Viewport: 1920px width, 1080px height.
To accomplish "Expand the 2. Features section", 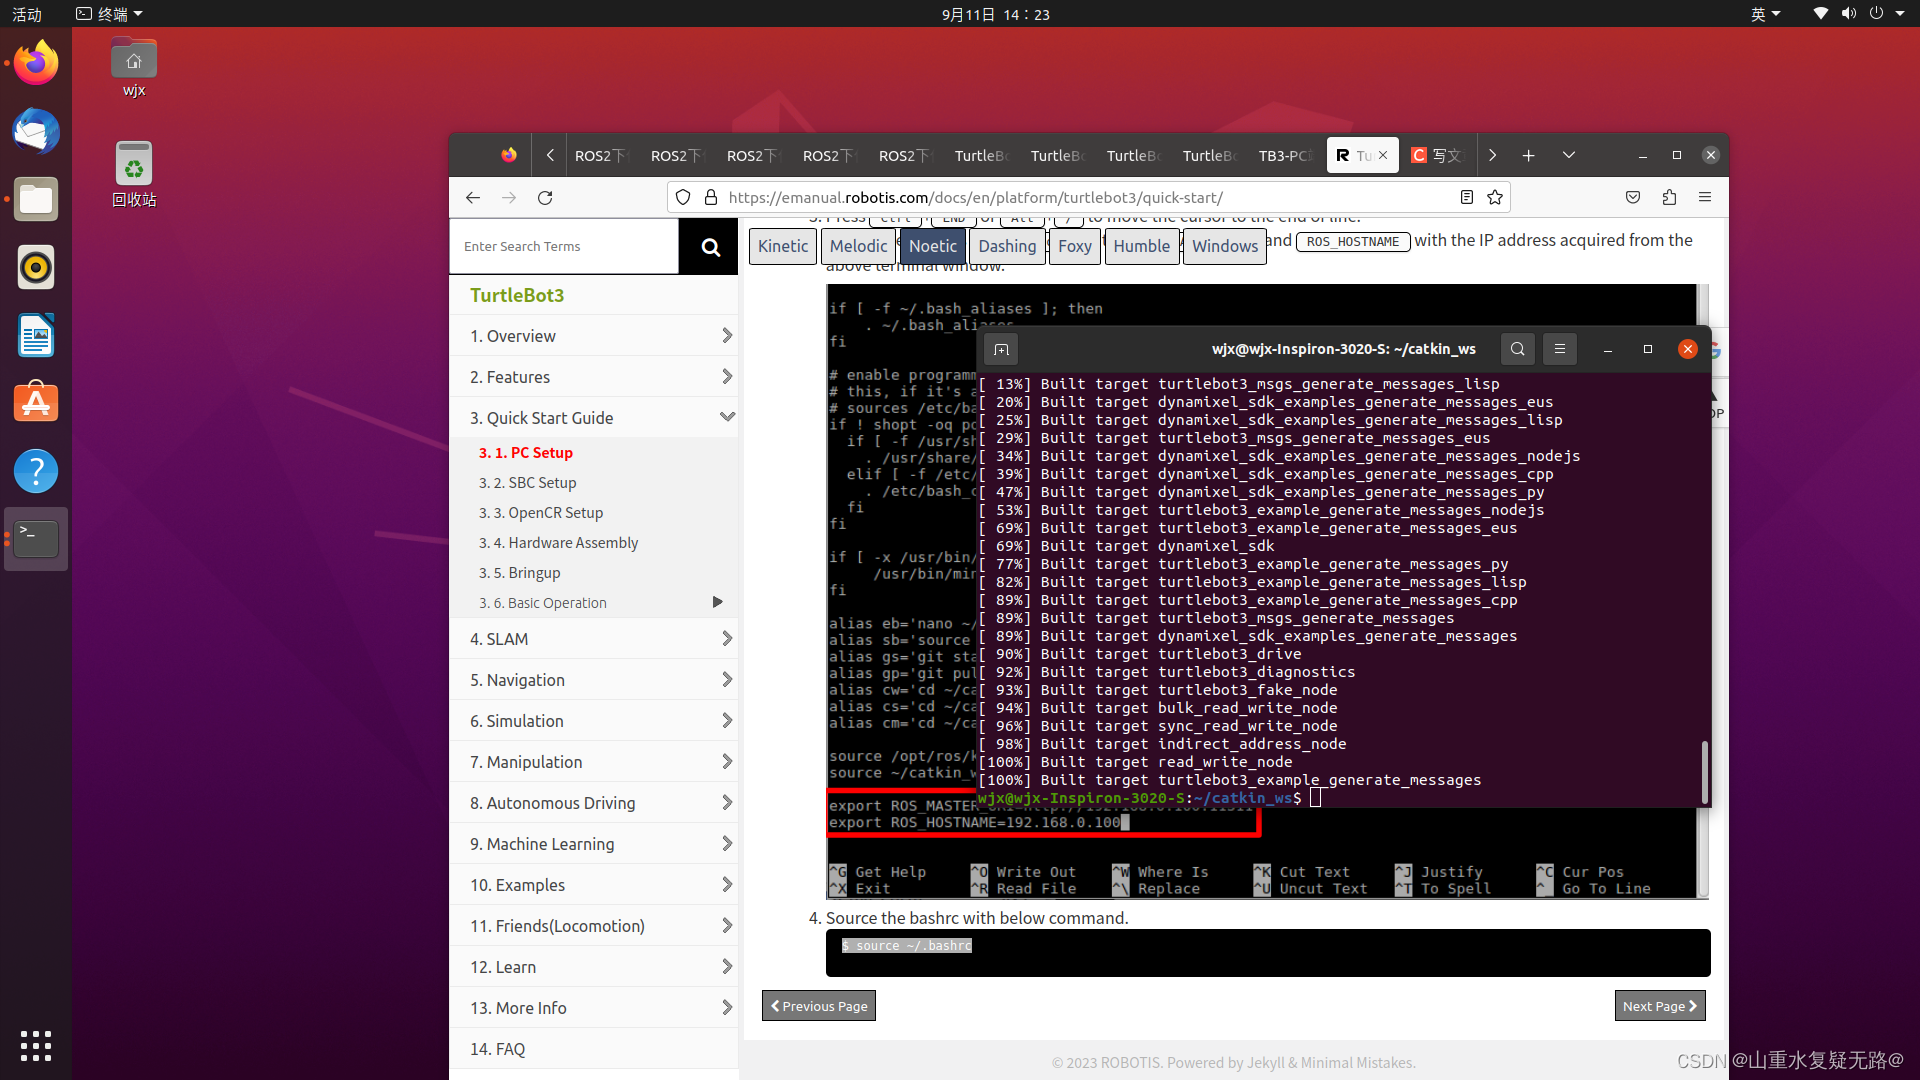I will coord(727,377).
